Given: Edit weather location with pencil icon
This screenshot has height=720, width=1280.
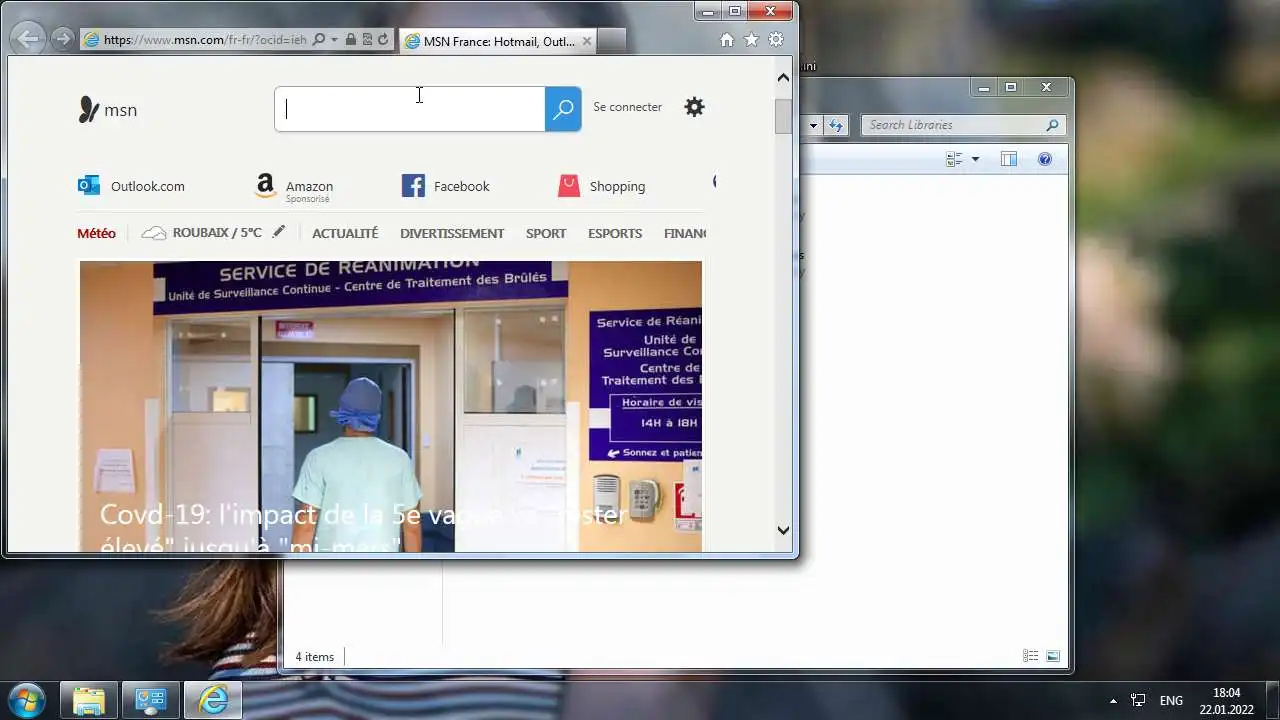Looking at the screenshot, I should tap(279, 232).
